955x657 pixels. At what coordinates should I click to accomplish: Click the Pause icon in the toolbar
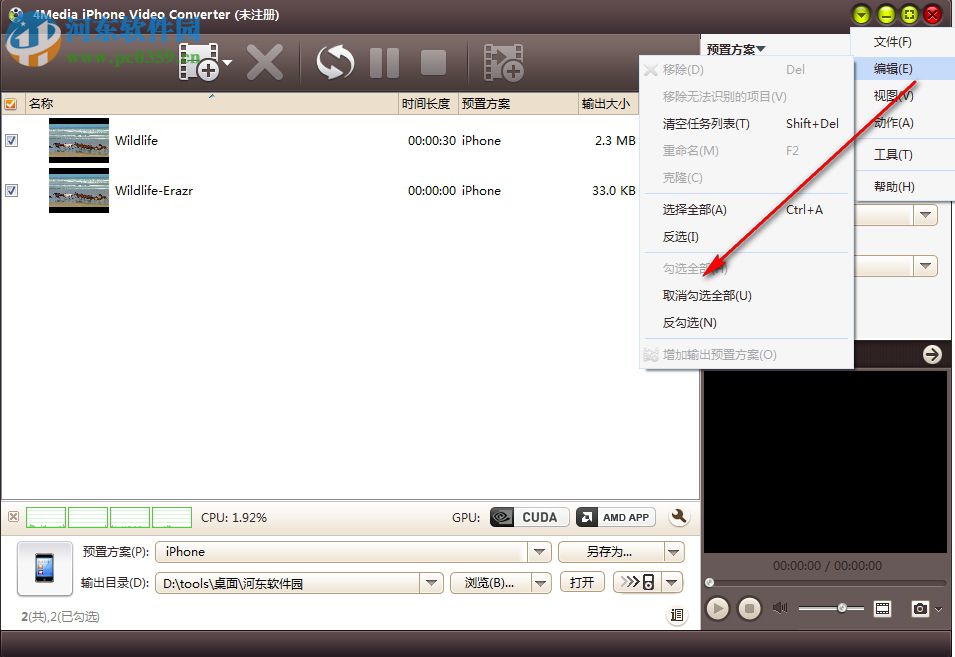coord(384,62)
